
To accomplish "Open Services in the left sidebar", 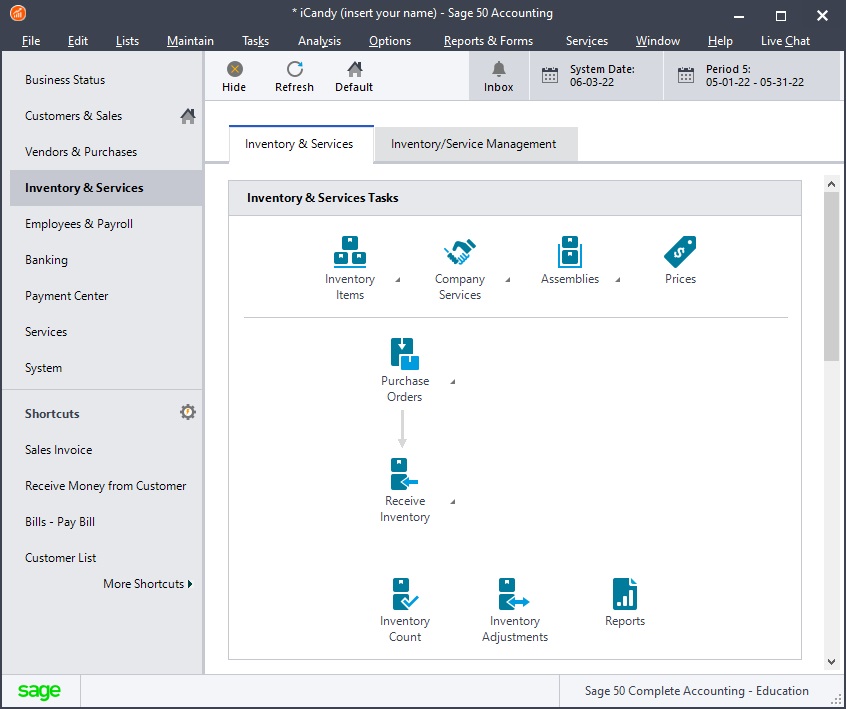I will pyautogui.click(x=46, y=332).
